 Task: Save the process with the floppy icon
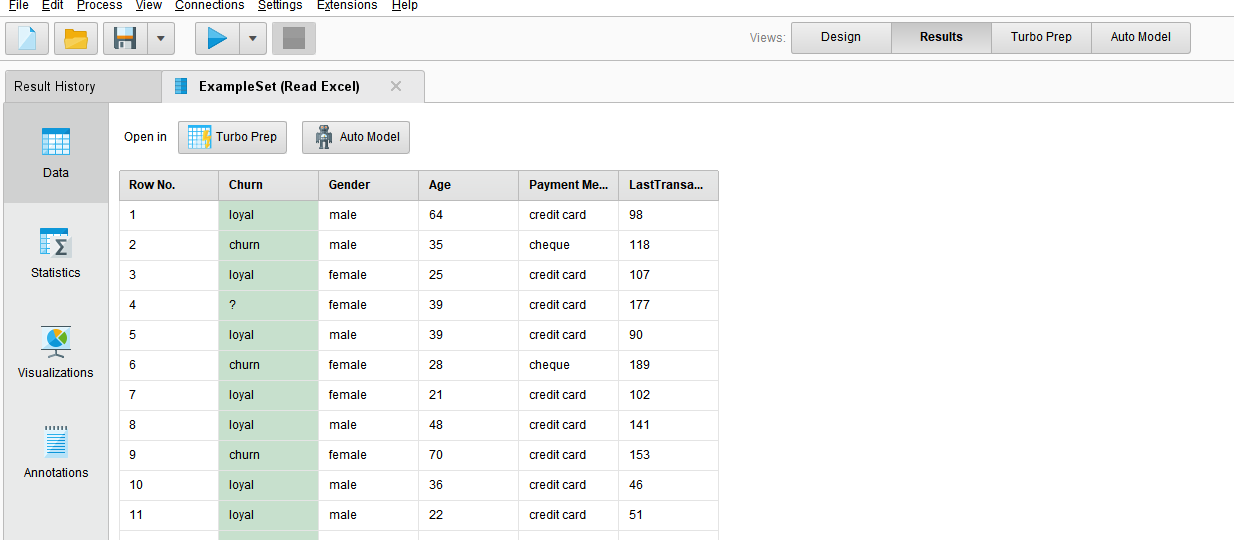125,38
